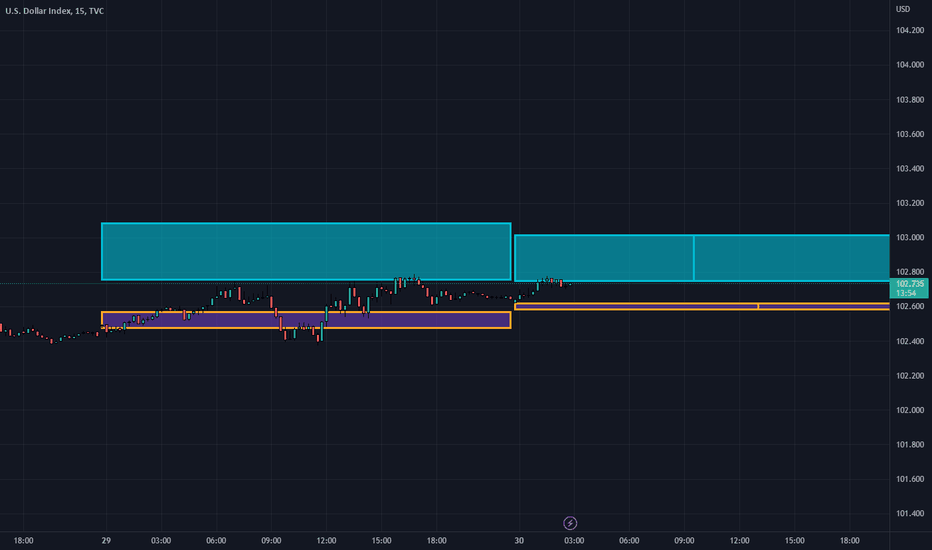The image size is (932, 550).
Task: Select the purple rectangle with orange border
Action: 306,320
